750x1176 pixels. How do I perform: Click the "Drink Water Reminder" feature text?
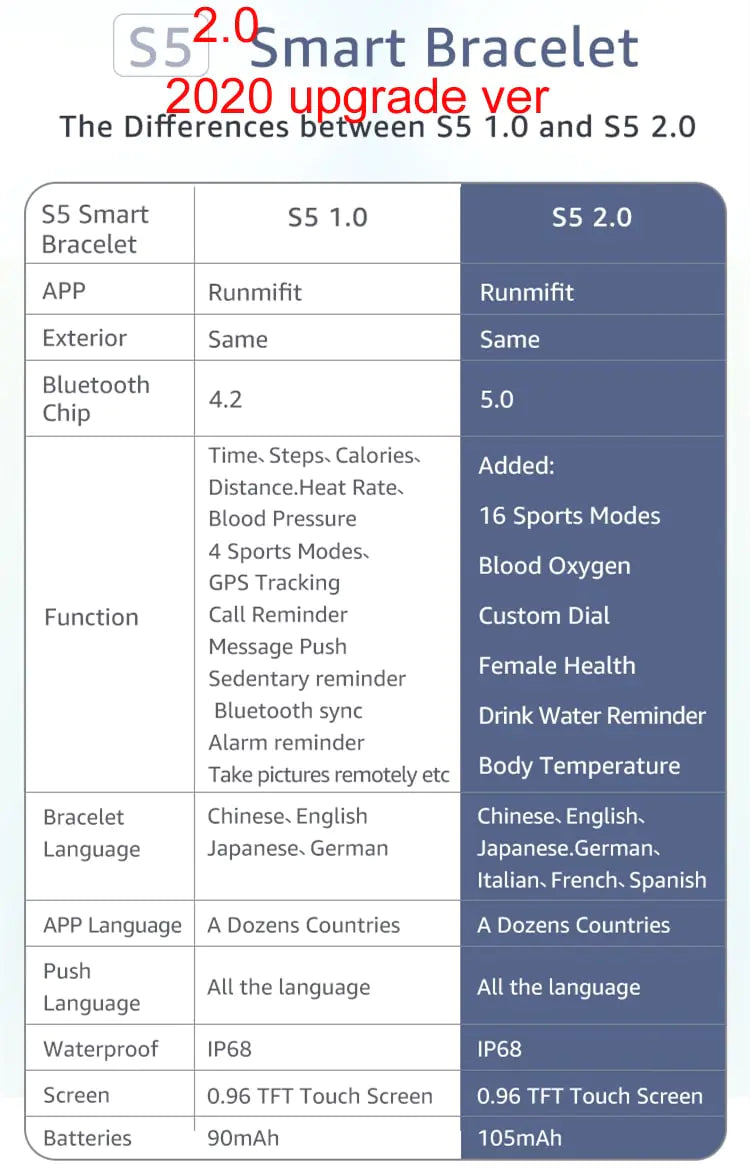point(592,716)
